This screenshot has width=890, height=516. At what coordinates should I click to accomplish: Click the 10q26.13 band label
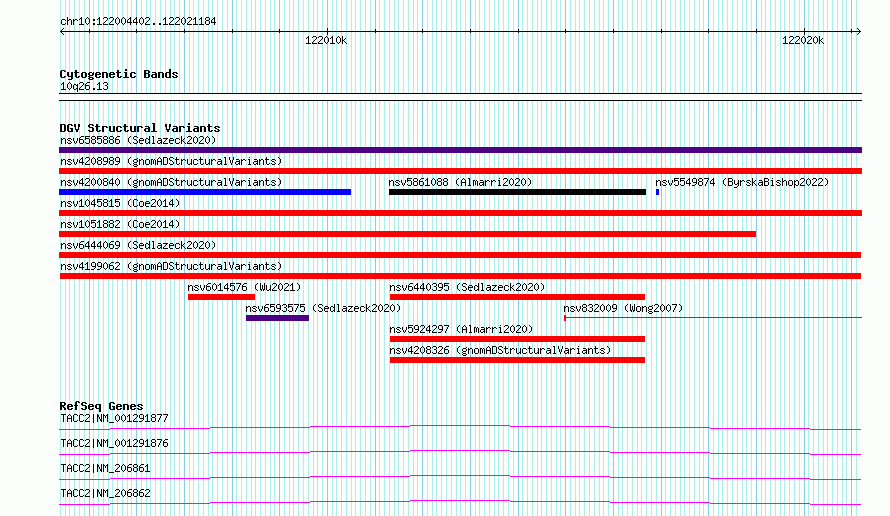[x=84, y=86]
